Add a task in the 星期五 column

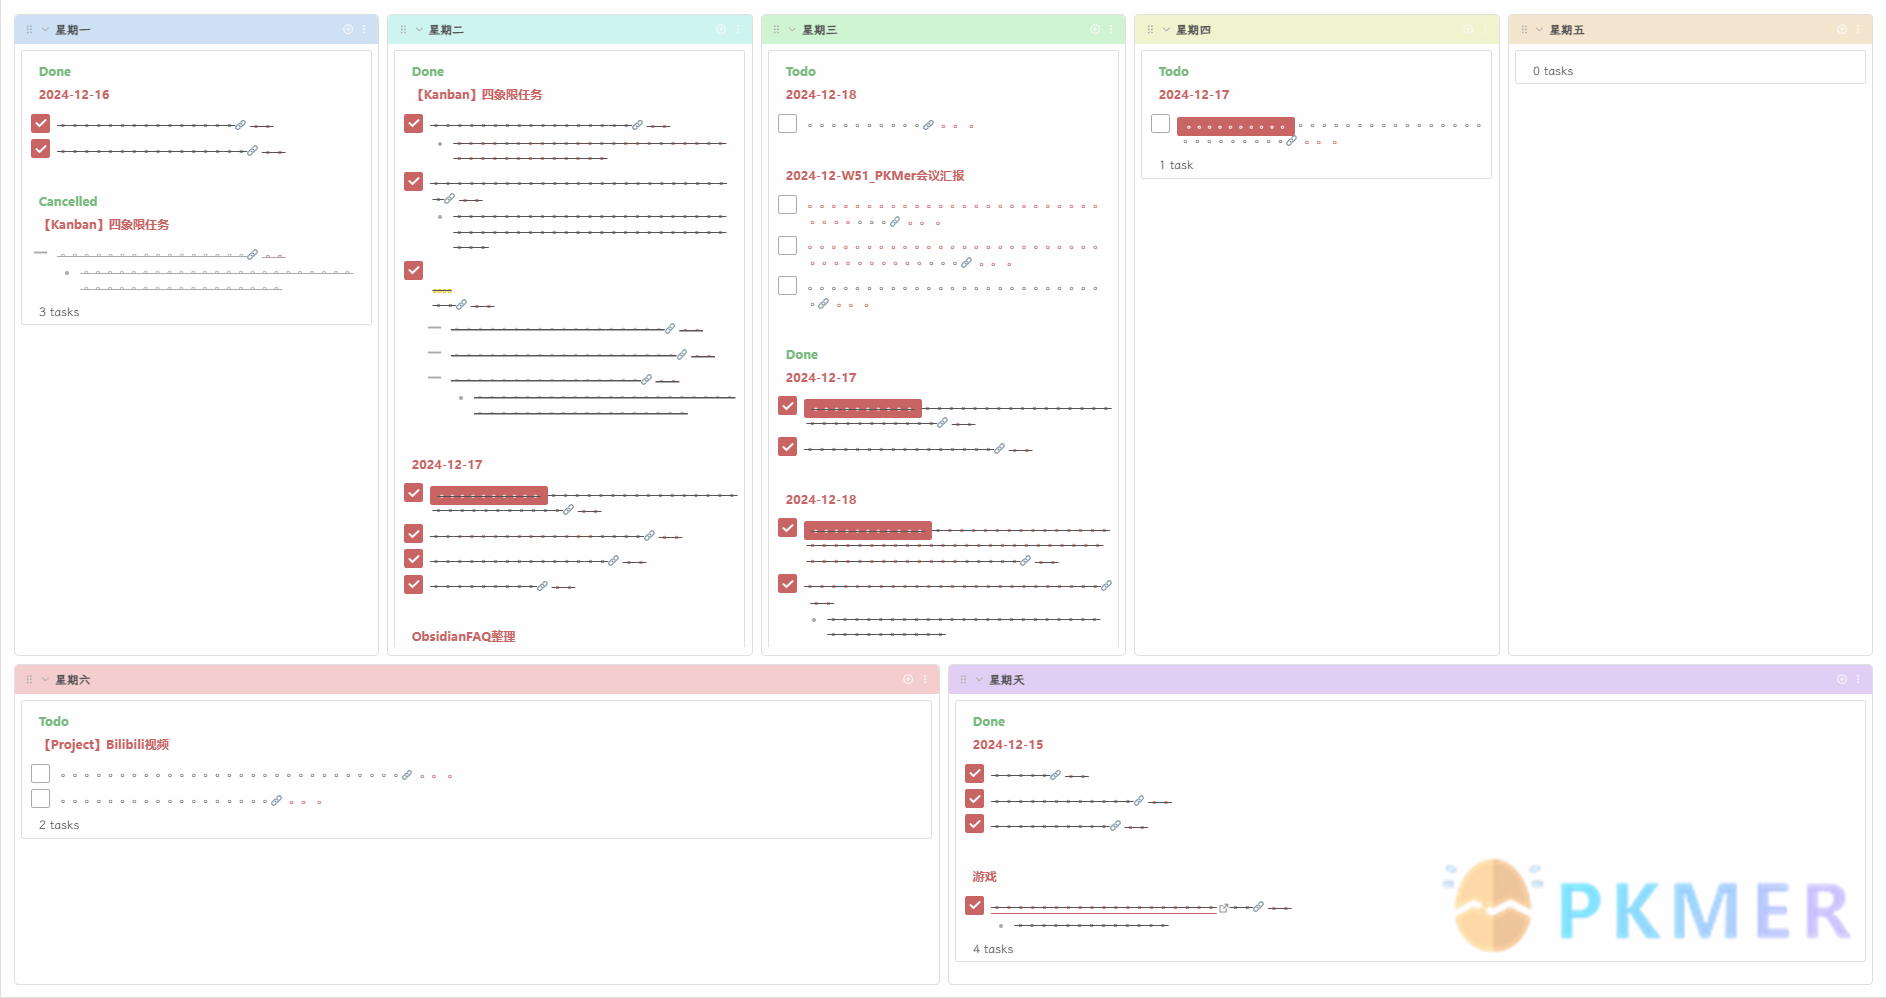pyautogui.click(x=1842, y=30)
